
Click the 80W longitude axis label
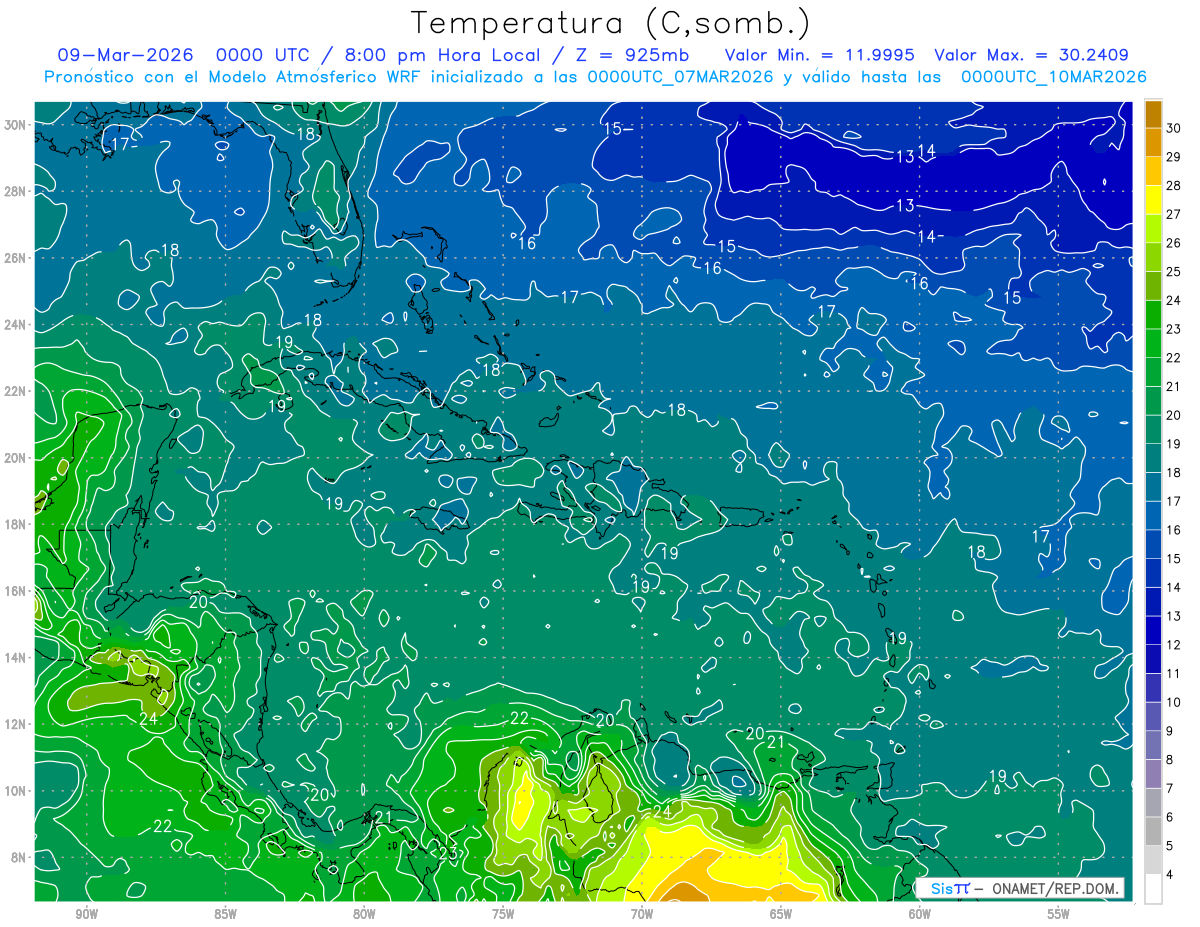(364, 914)
